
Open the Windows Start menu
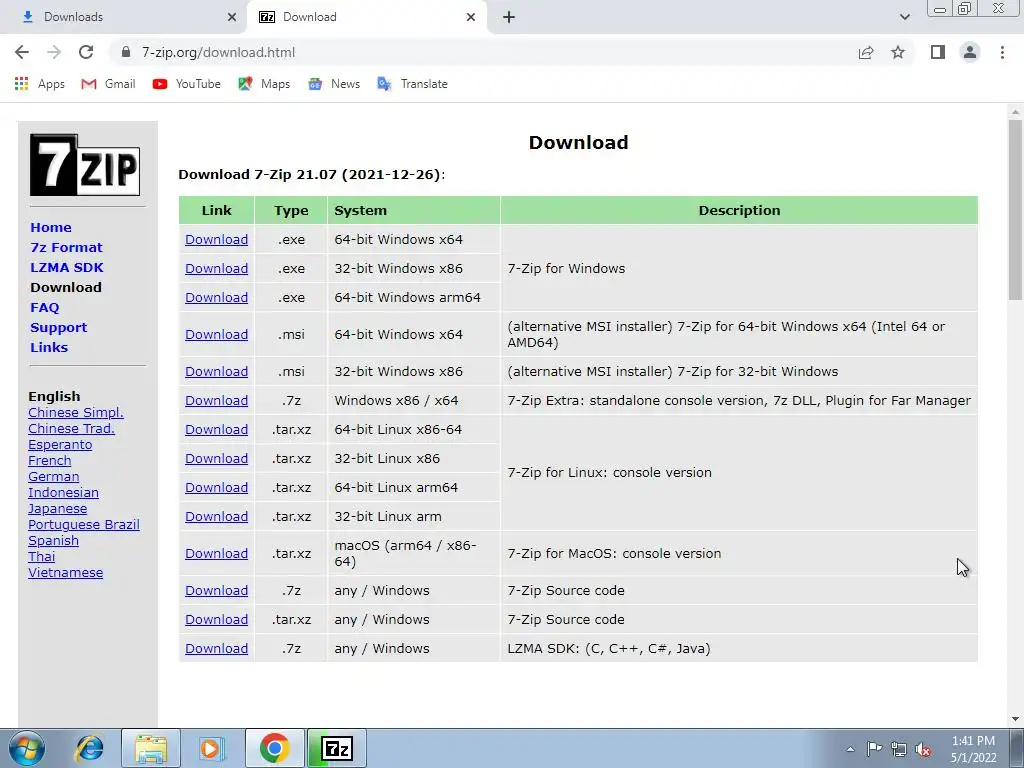[x=27, y=748]
